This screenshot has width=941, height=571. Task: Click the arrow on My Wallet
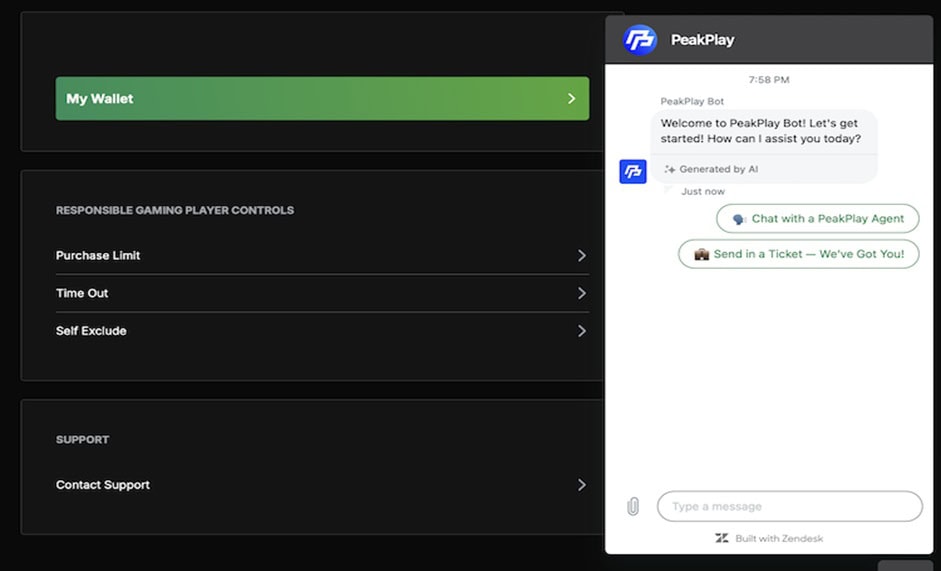click(571, 98)
